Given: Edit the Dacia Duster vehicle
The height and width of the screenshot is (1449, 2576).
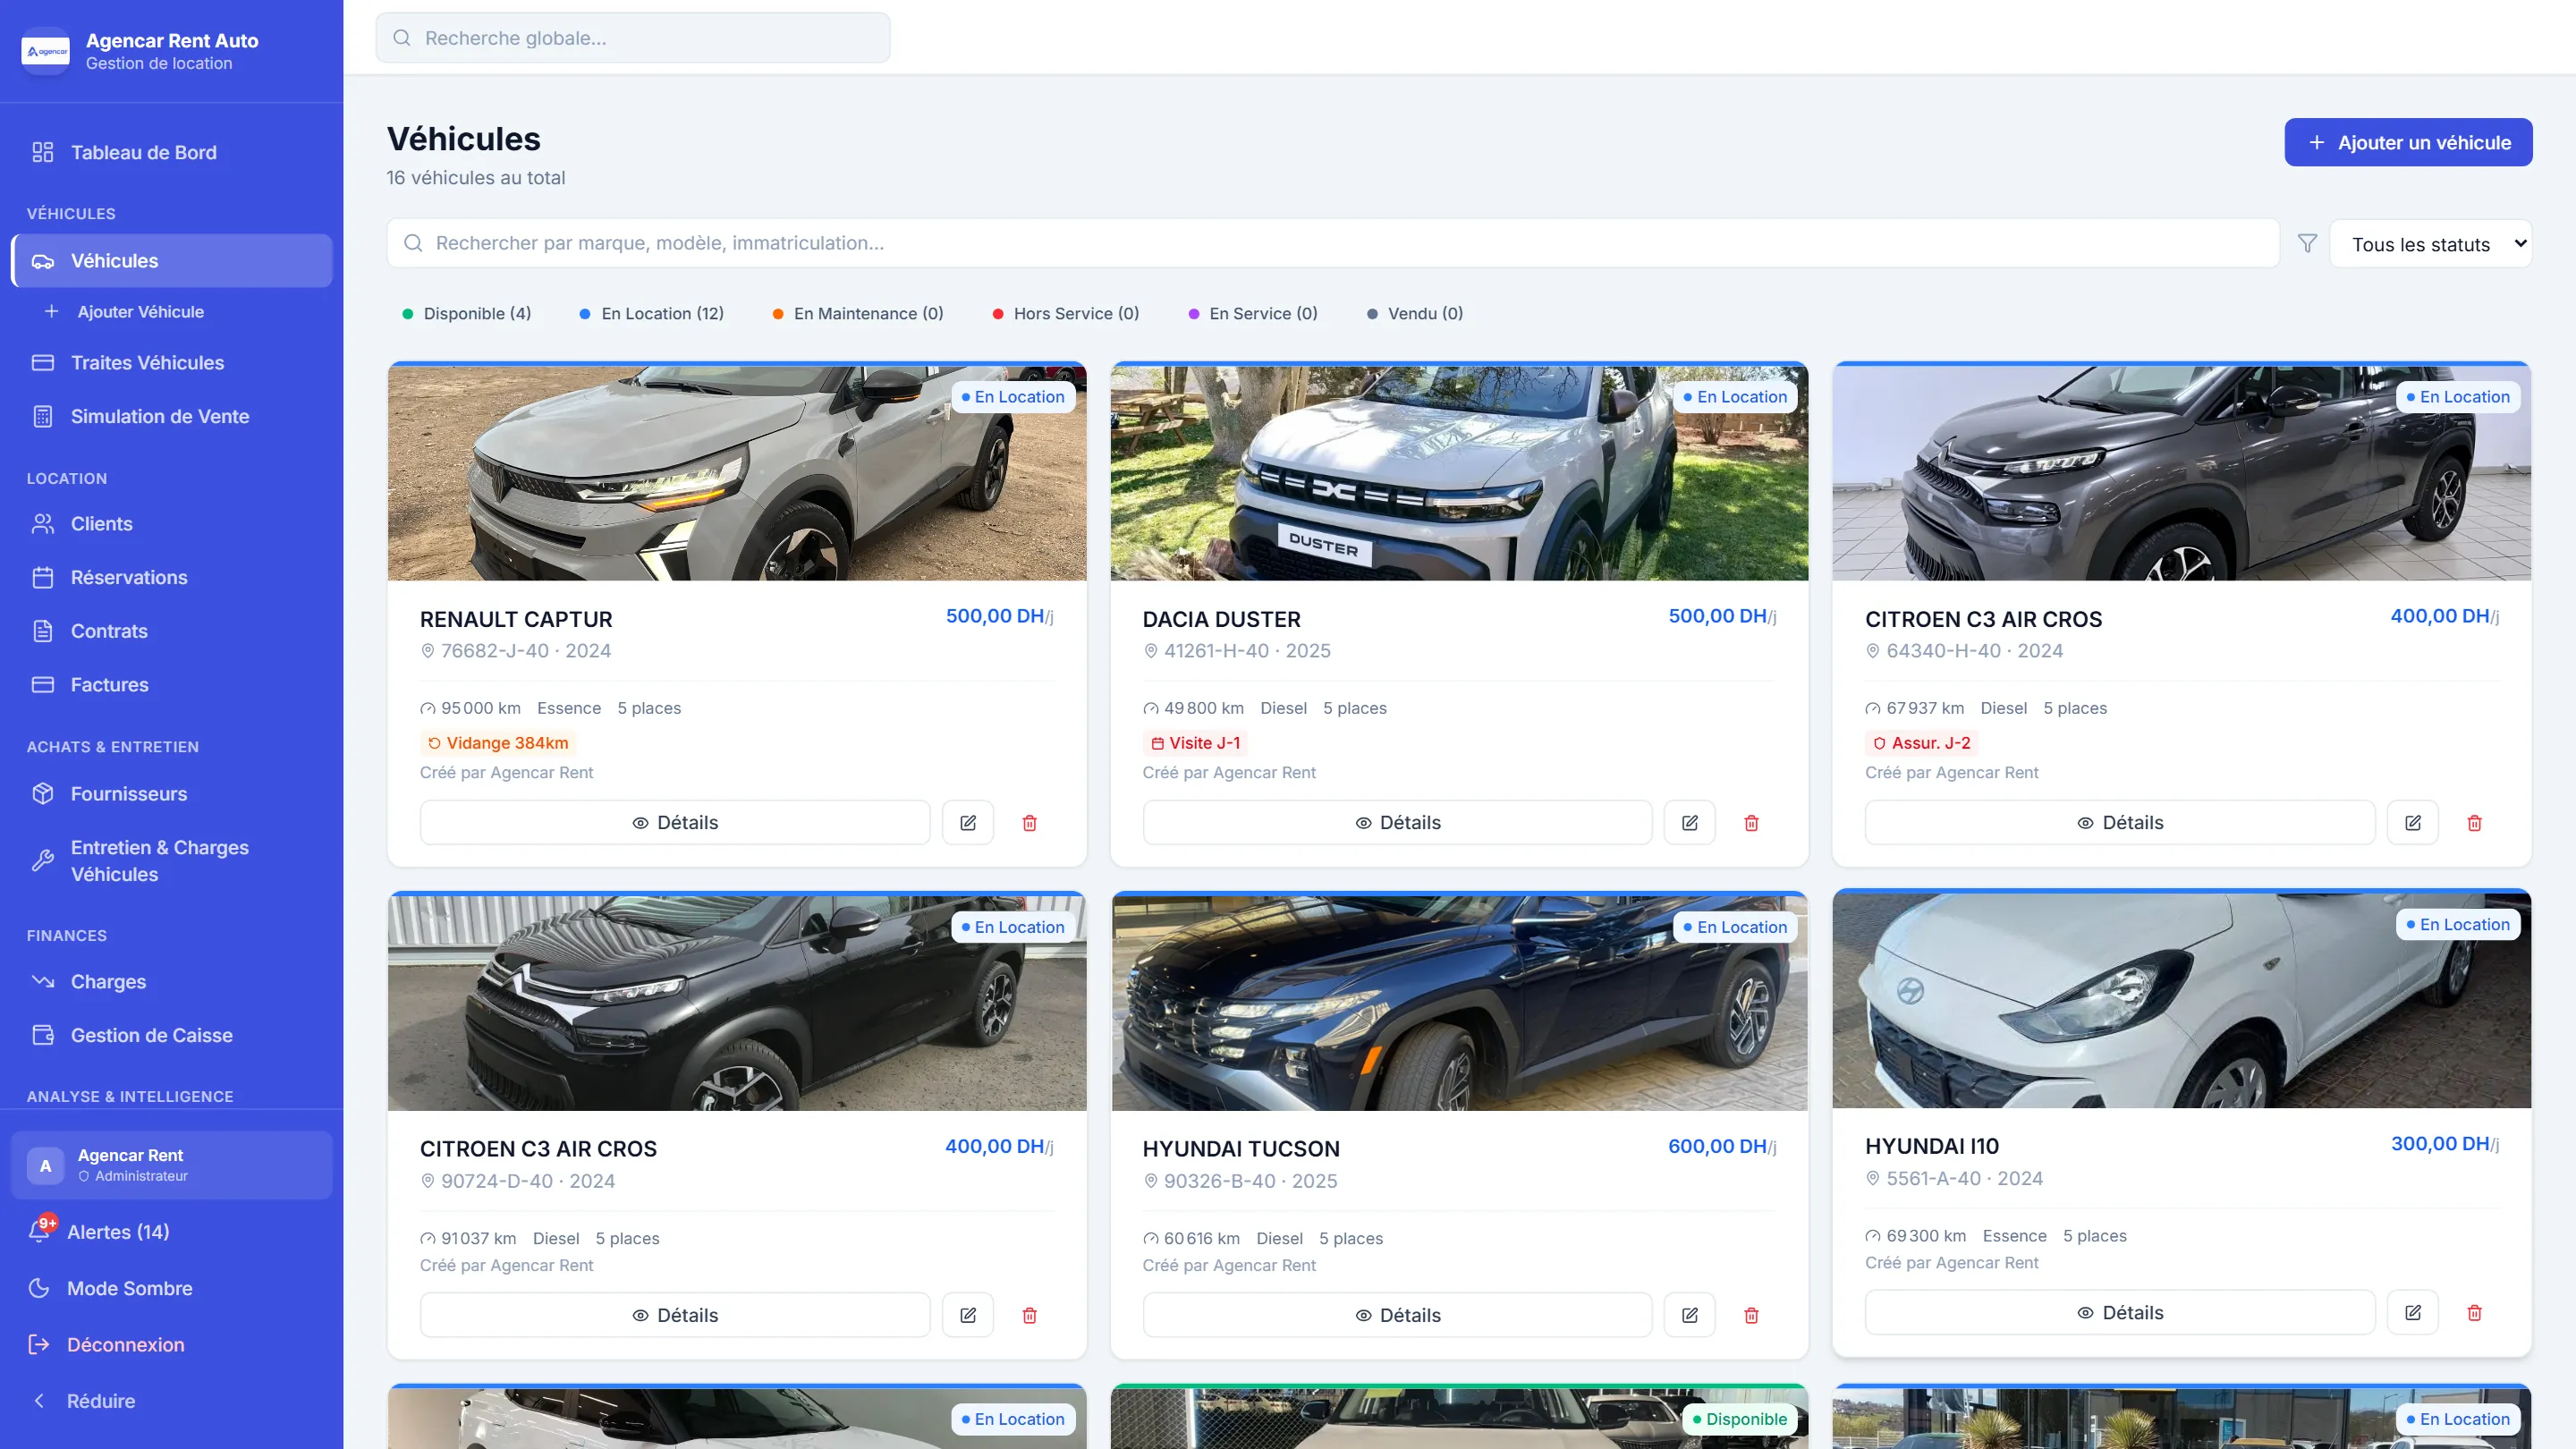Looking at the screenshot, I should click(1689, 822).
